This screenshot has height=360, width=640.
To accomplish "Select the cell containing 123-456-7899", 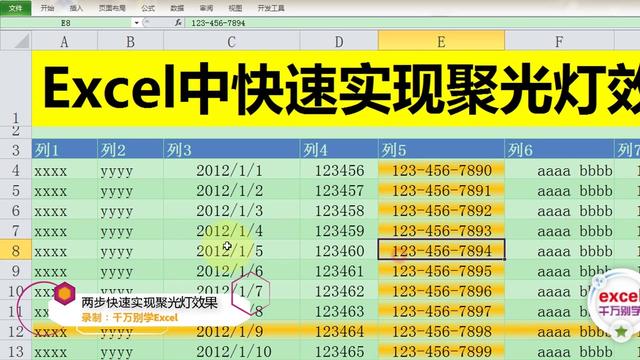I will pyautogui.click(x=441, y=351).
